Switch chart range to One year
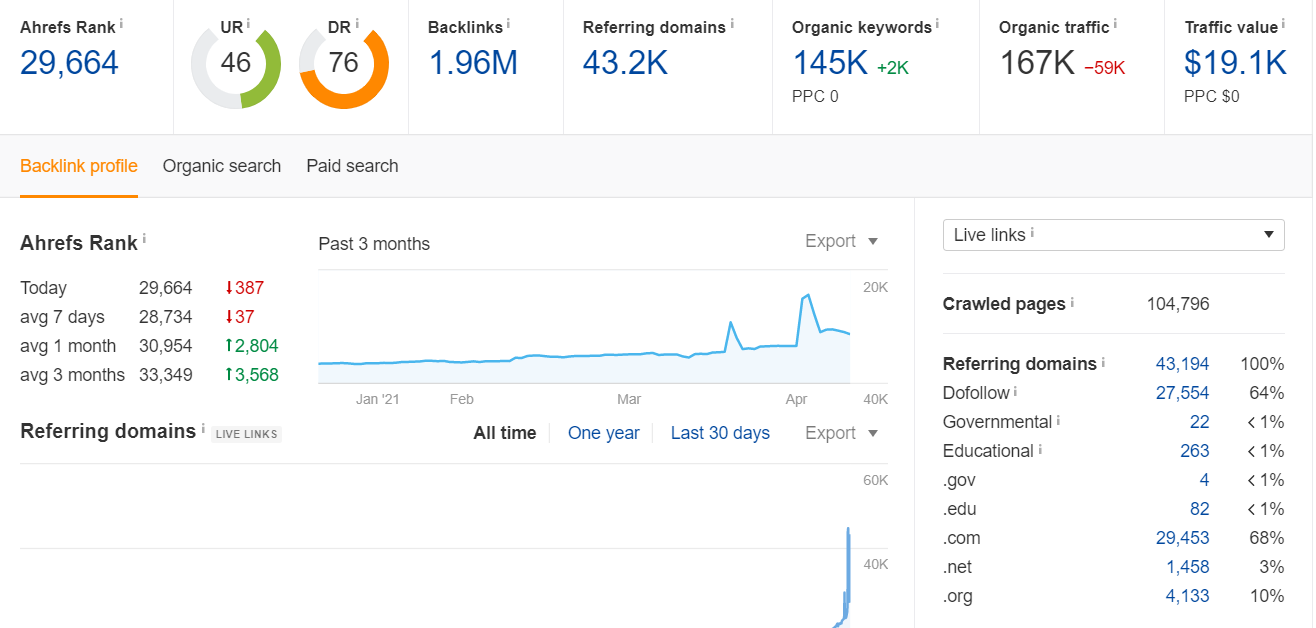This screenshot has width=1316, height=628. tap(603, 433)
